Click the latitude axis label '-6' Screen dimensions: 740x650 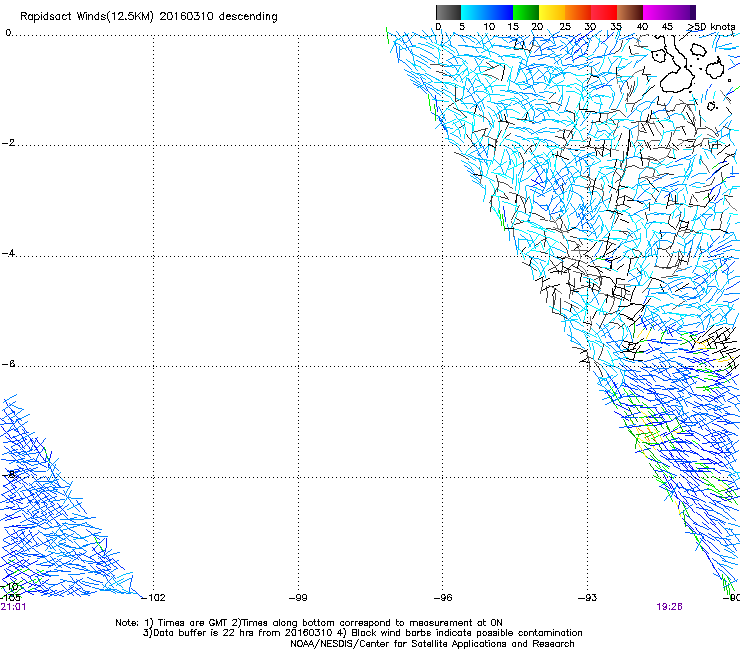(x=8, y=363)
